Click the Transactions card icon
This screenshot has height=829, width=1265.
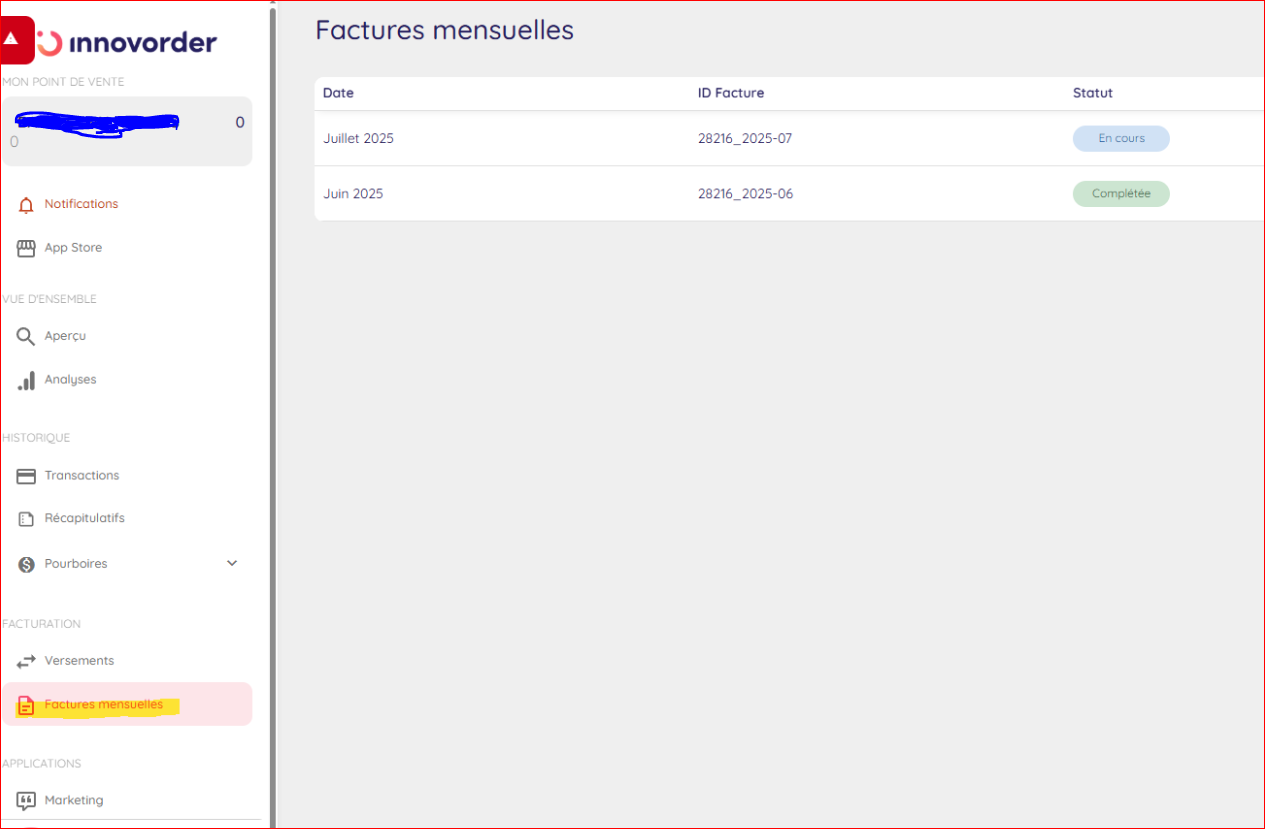pyautogui.click(x=26, y=476)
